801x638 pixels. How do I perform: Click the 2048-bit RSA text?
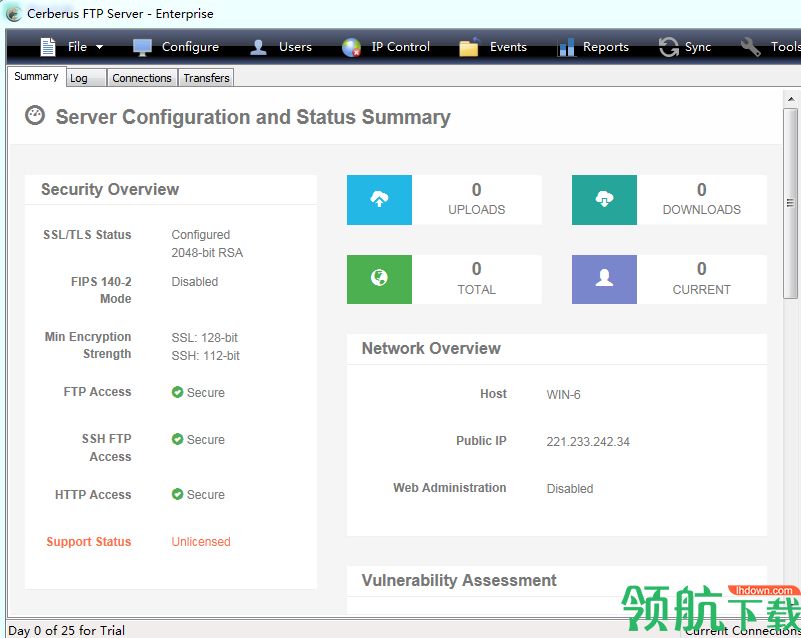coord(207,253)
